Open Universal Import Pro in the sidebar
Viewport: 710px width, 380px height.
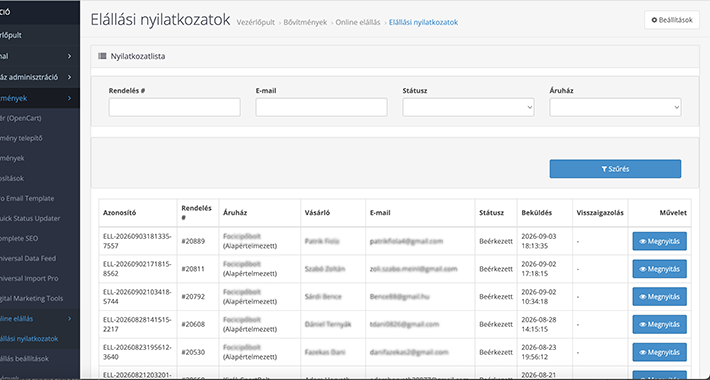(29, 279)
